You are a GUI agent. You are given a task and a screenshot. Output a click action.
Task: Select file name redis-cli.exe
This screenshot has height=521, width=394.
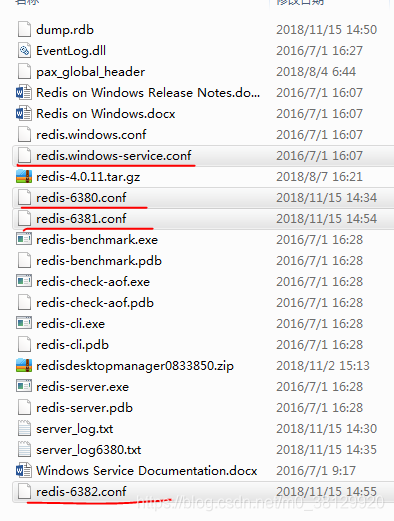tap(71, 324)
